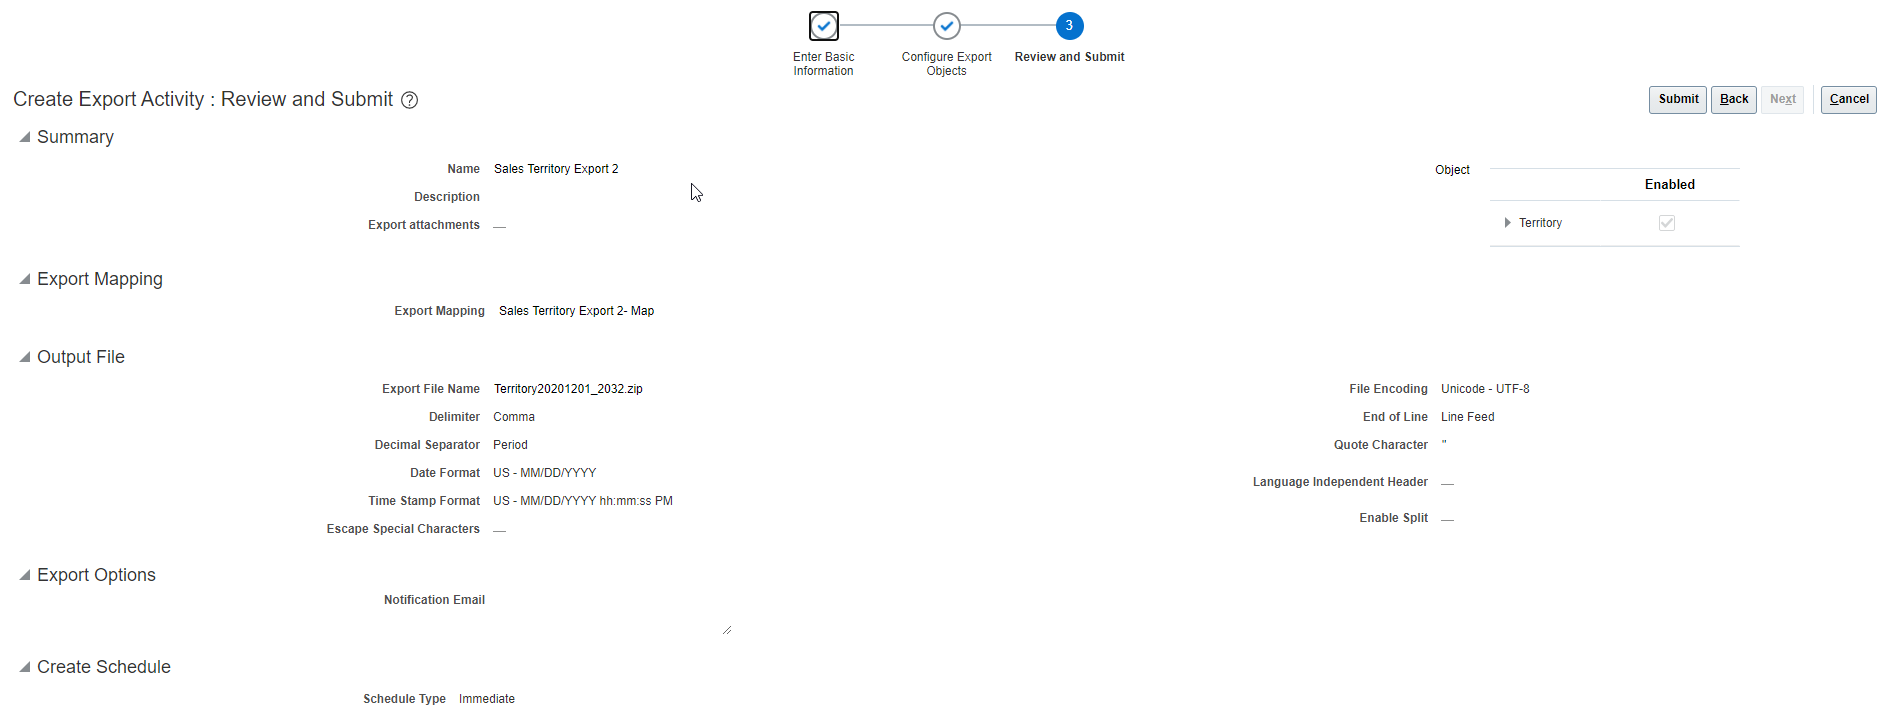
Task: Collapse the Export Options section
Action: coord(25,575)
